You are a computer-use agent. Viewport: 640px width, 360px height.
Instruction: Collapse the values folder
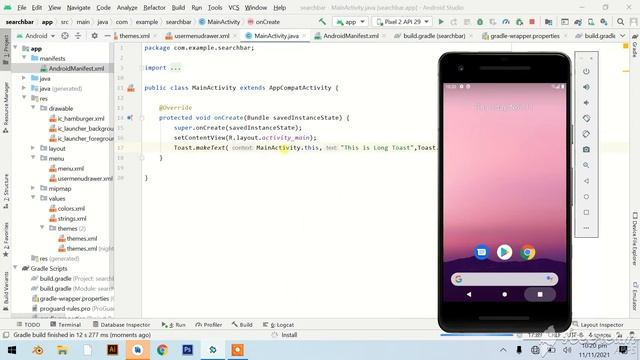click(33, 198)
